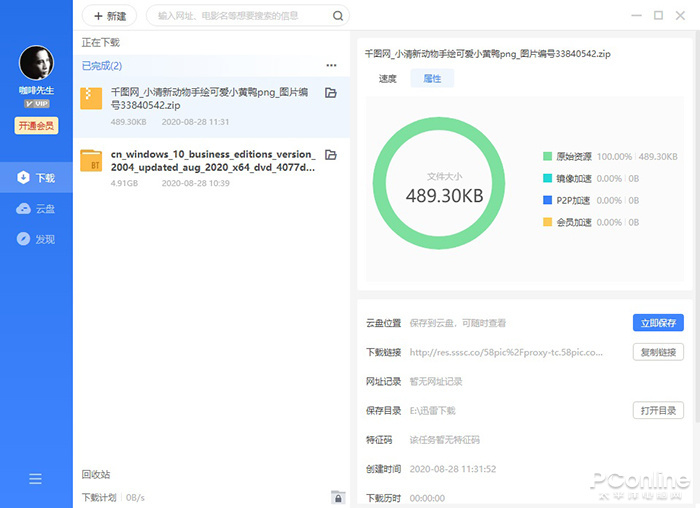
Task: Click the 开通会员 membership button
Action: pos(36,126)
